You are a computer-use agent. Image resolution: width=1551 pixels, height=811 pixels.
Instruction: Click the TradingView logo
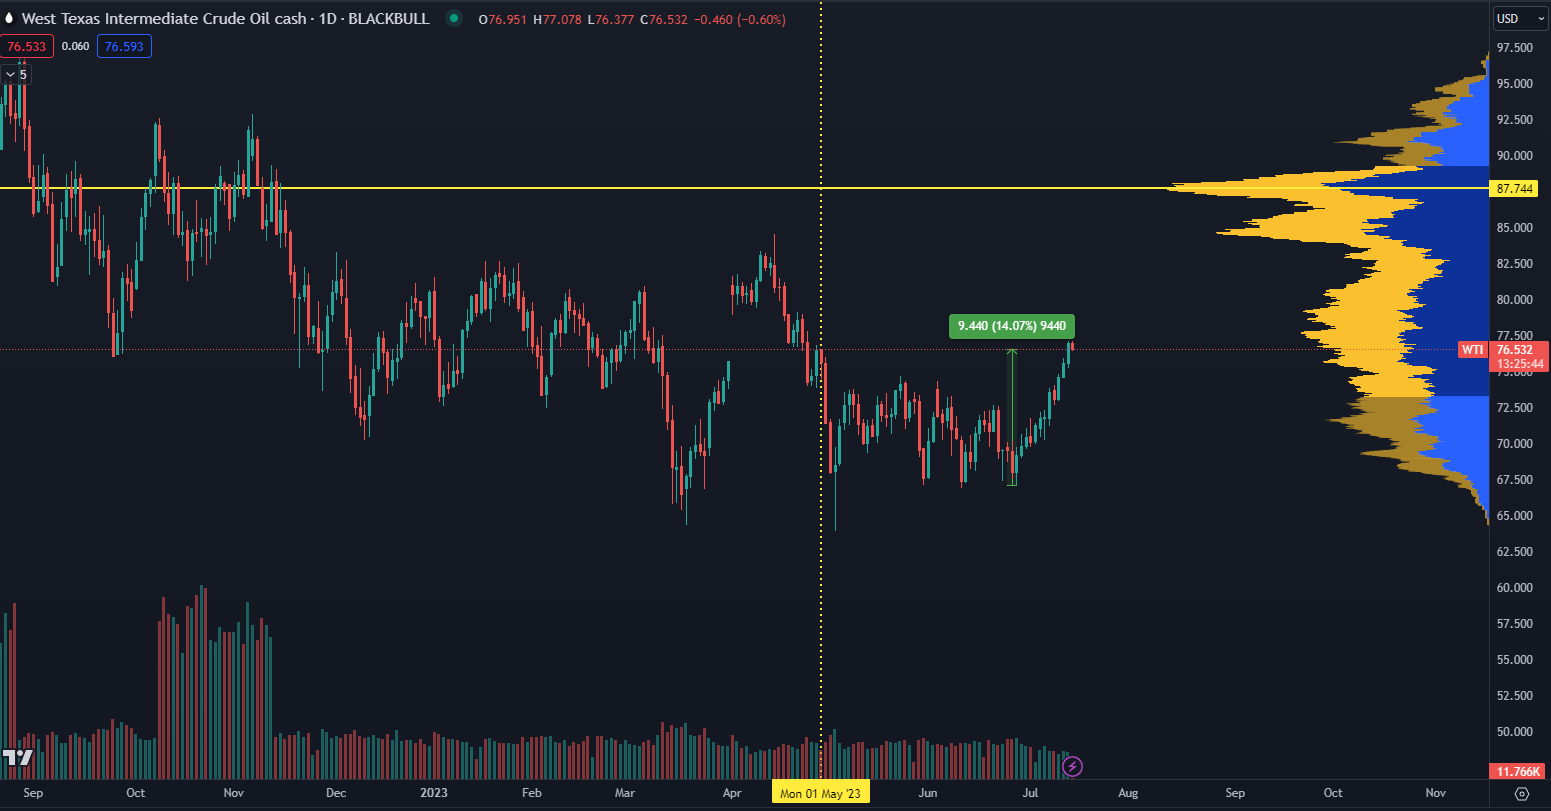click(x=18, y=758)
